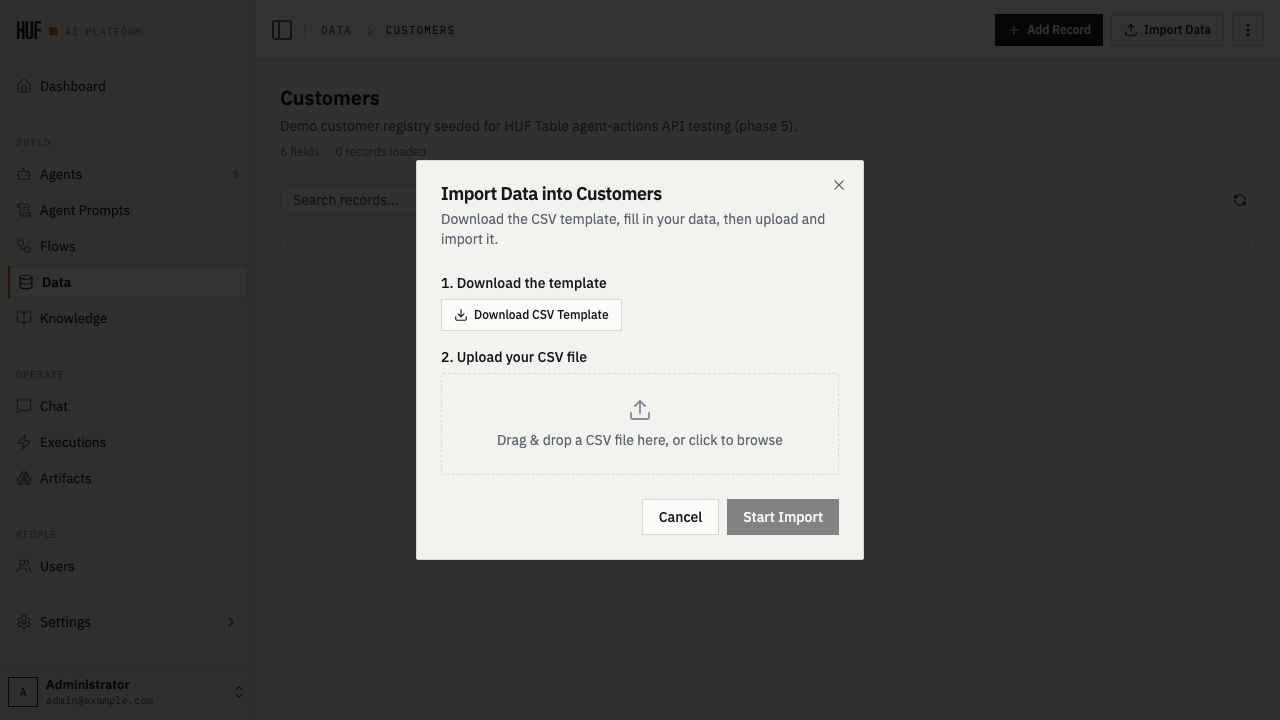Click the Knowledge book icon

pyautogui.click(x=24, y=318)
